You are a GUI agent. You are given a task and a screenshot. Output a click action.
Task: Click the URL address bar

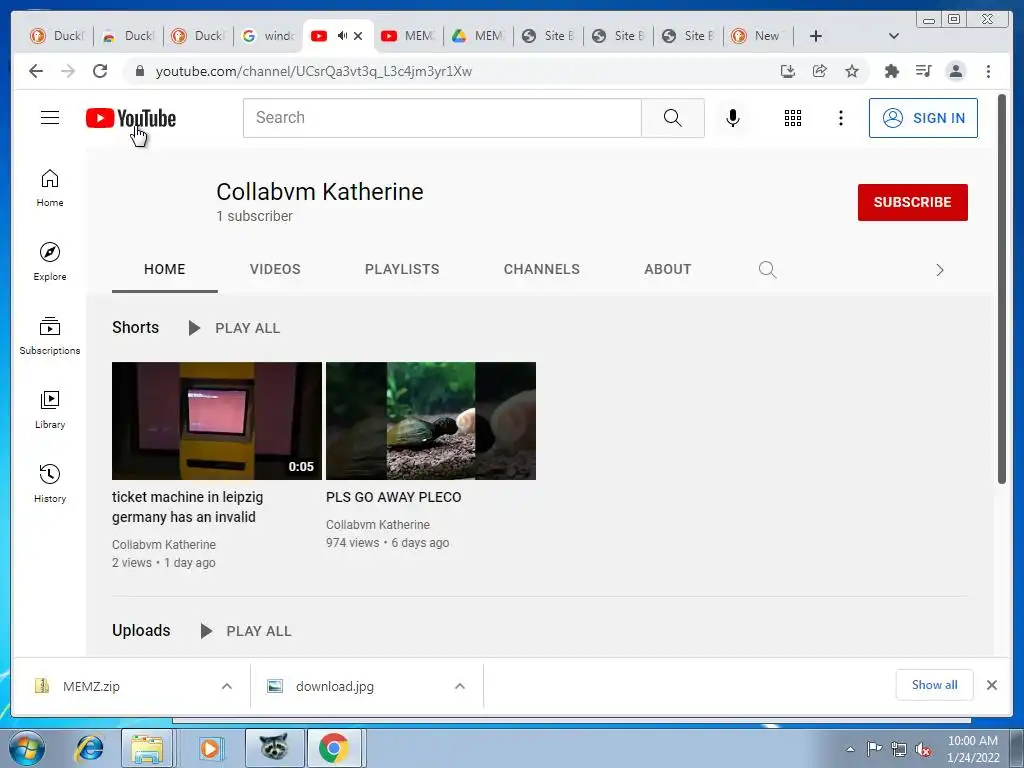pos(457,71)
